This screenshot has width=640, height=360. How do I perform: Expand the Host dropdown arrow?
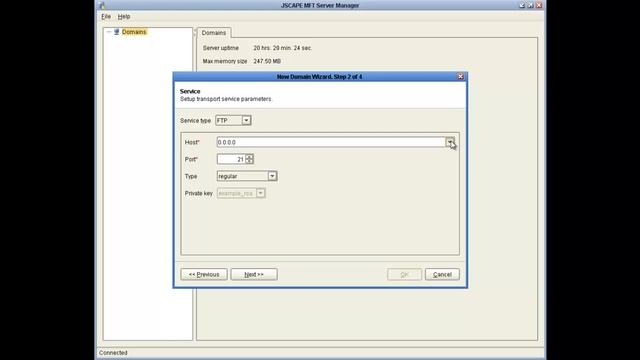(449, 142)
